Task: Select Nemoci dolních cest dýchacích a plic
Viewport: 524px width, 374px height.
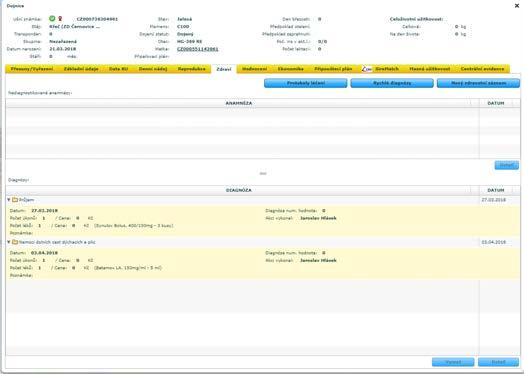Action: tap(57, 242)
